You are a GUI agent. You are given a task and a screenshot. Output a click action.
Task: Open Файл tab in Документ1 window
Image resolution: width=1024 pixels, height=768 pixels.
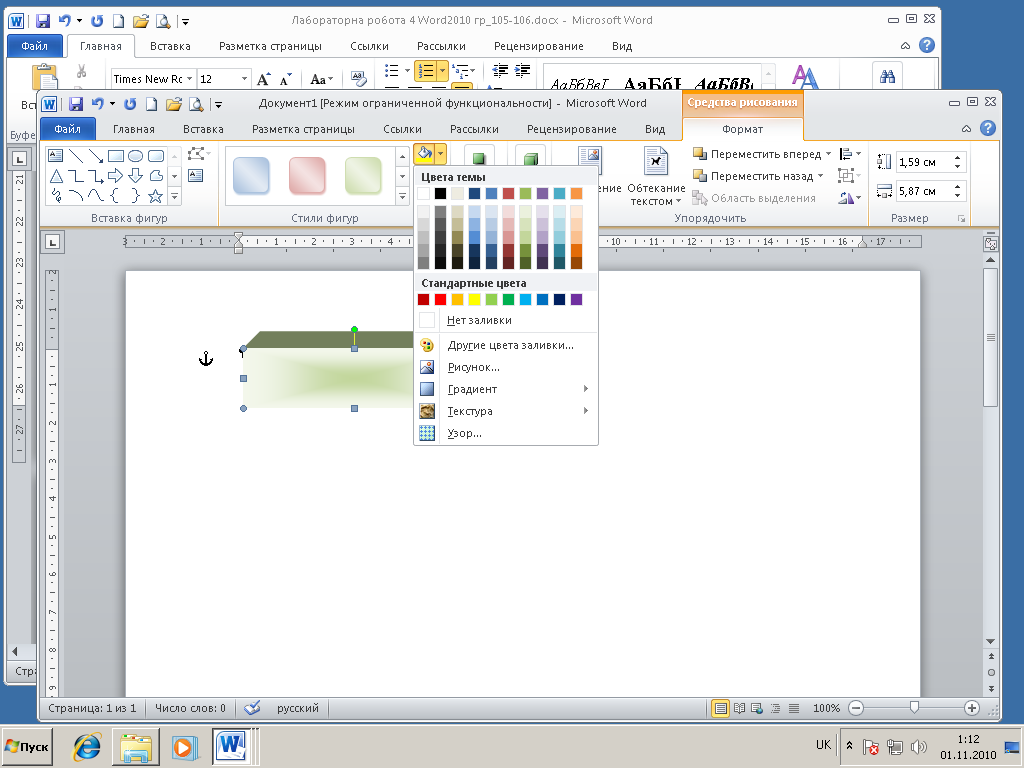click(x=68, y=129)
